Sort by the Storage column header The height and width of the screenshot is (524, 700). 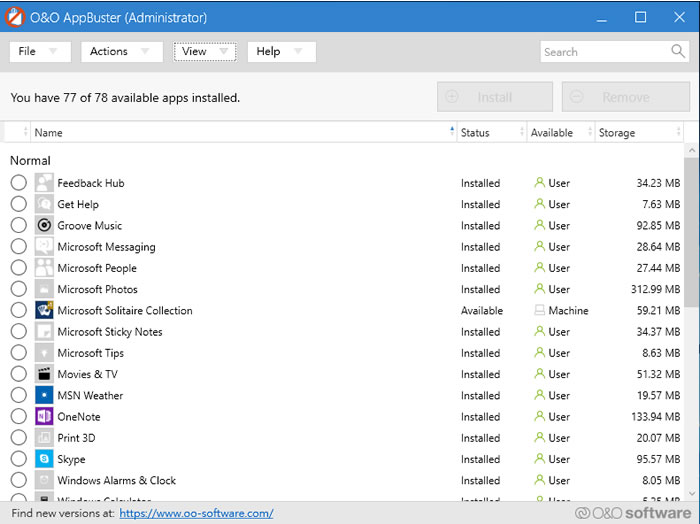(x=639, y=133)
